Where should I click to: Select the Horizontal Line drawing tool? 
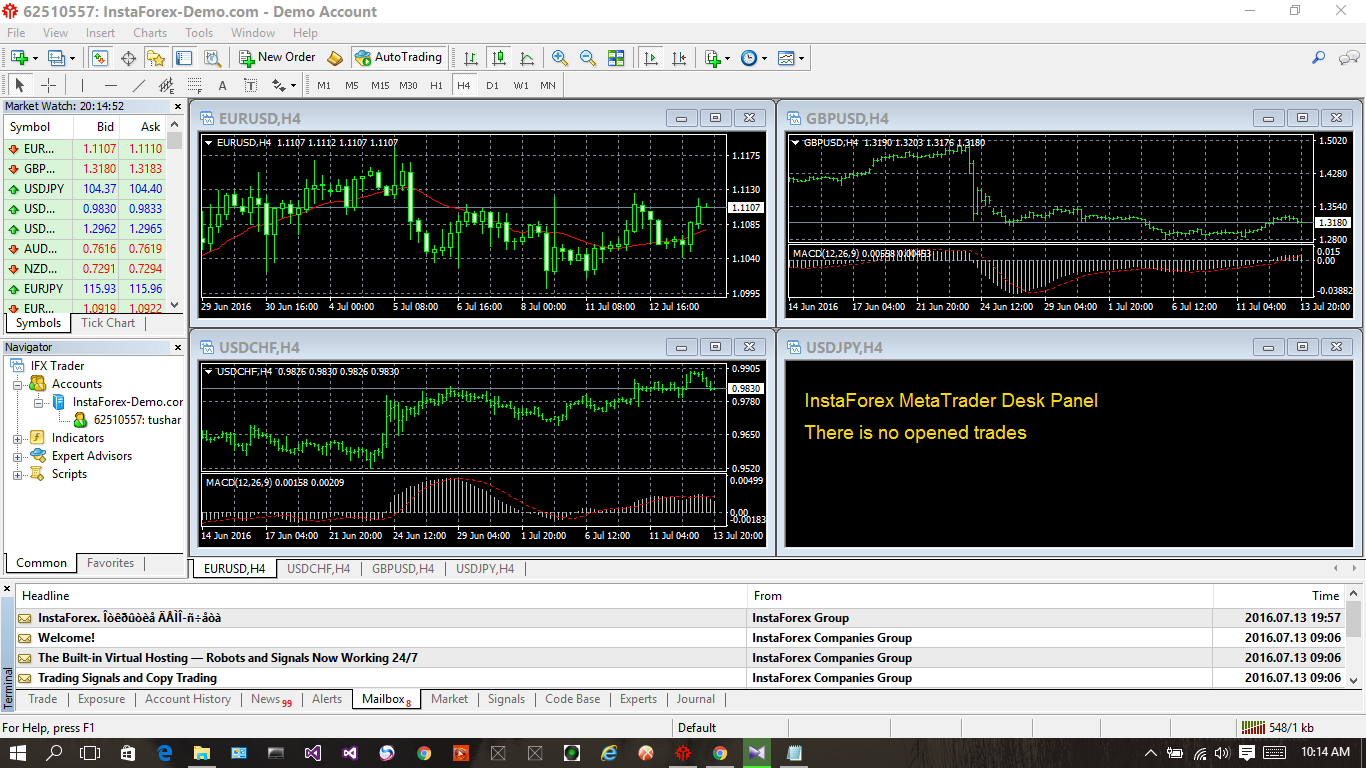tap(111, 85)
